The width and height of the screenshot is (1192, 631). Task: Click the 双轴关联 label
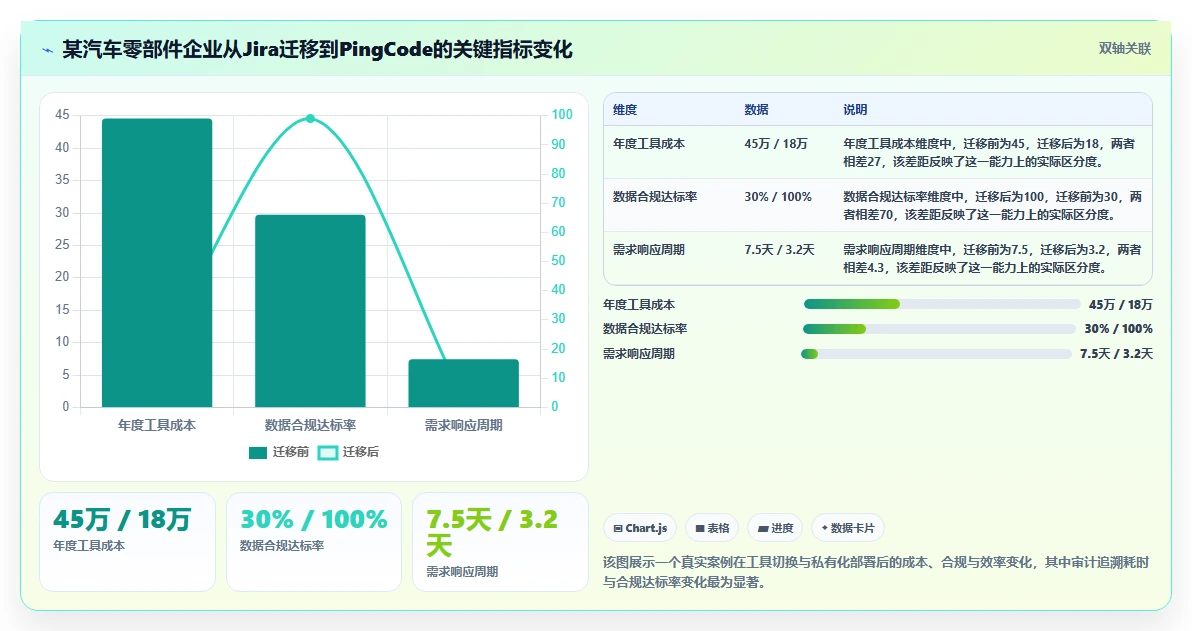(1124, 49)
